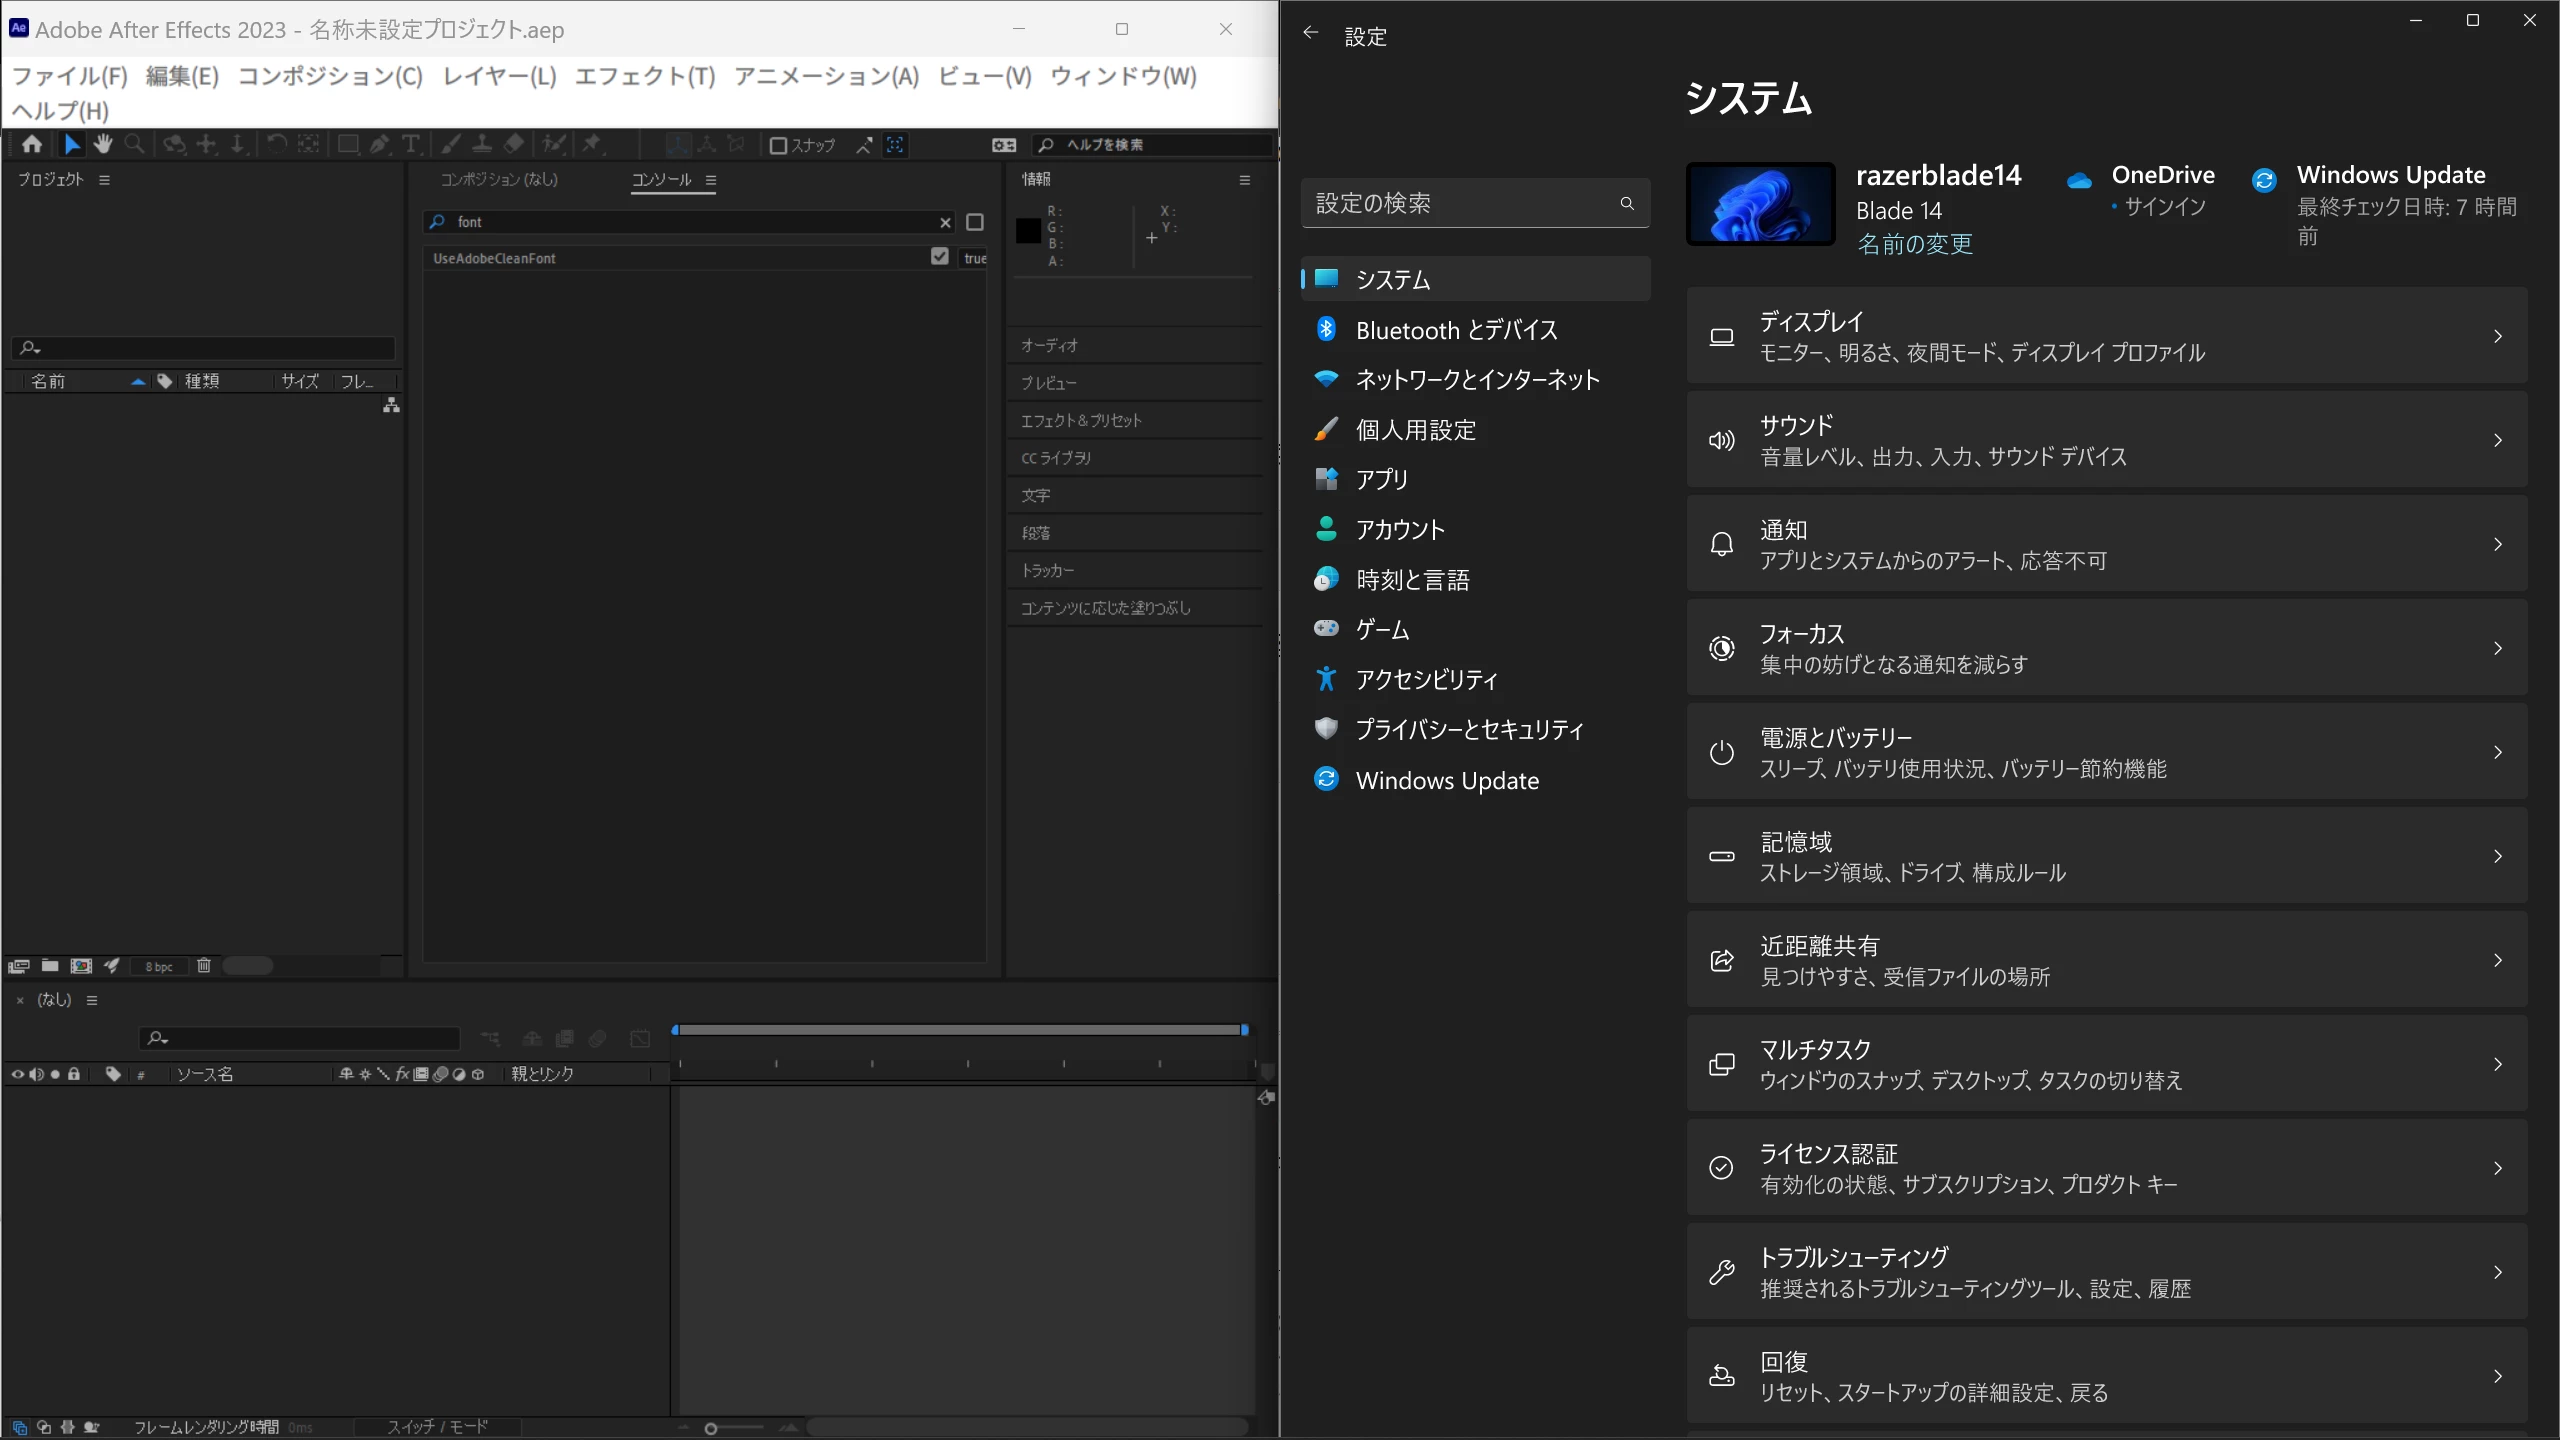The height and width of the screenshot is (1440, 2560).
Task: Select the Hand tool
Action: click(x=103, y=144)
